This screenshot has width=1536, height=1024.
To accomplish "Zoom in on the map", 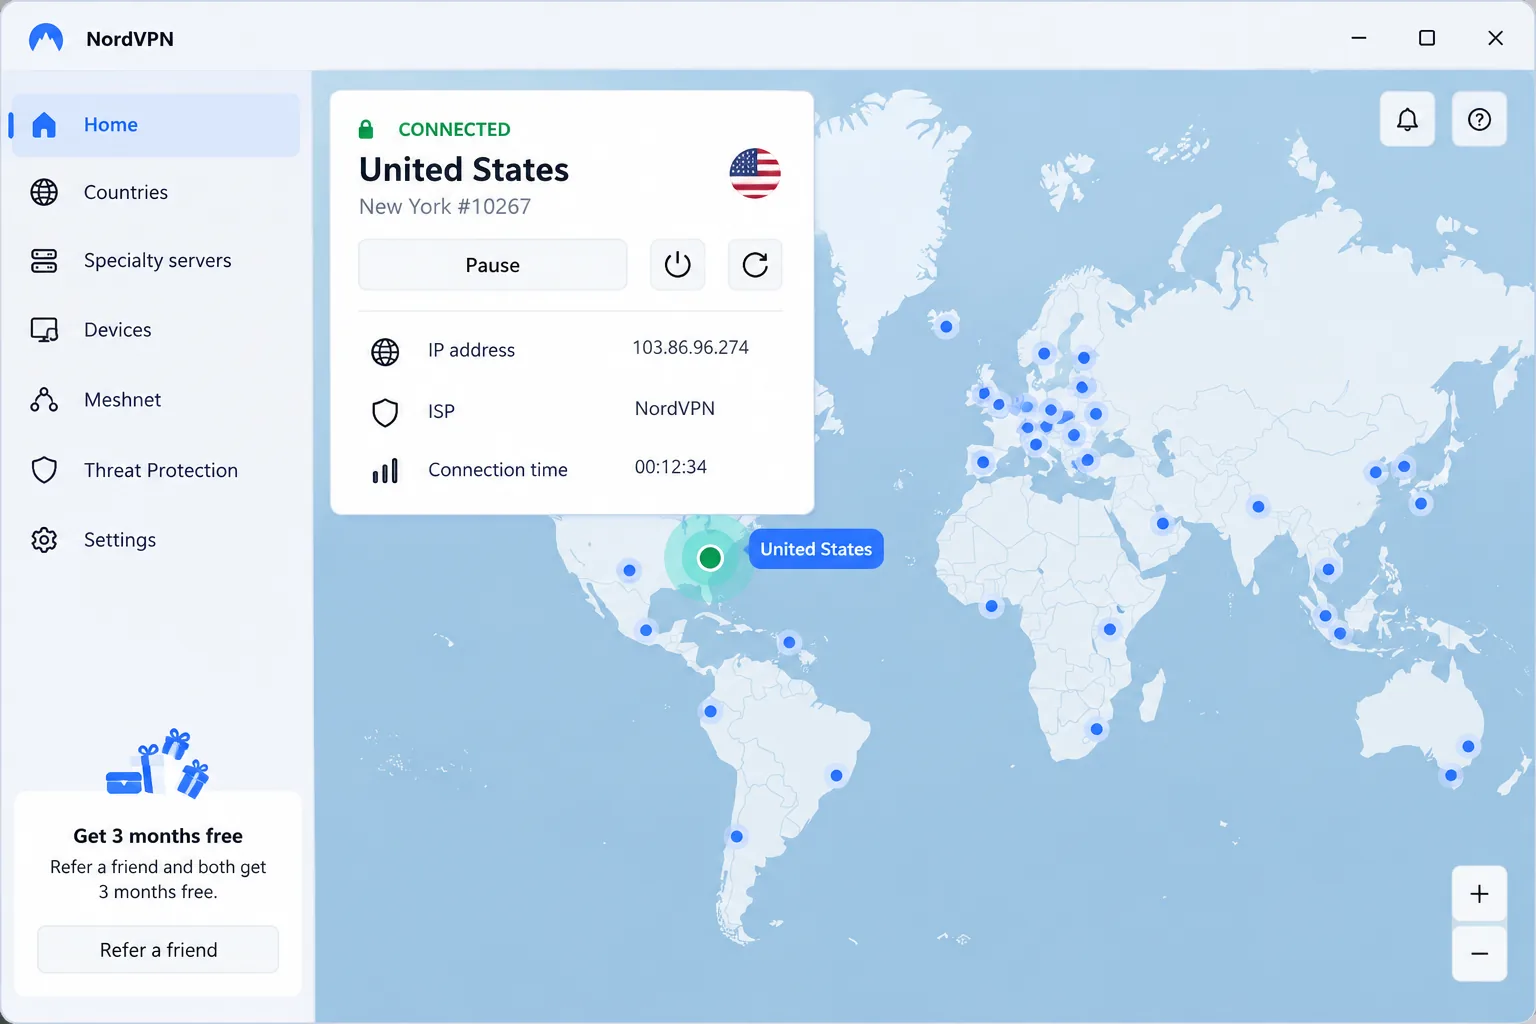I will point(1479,894).
